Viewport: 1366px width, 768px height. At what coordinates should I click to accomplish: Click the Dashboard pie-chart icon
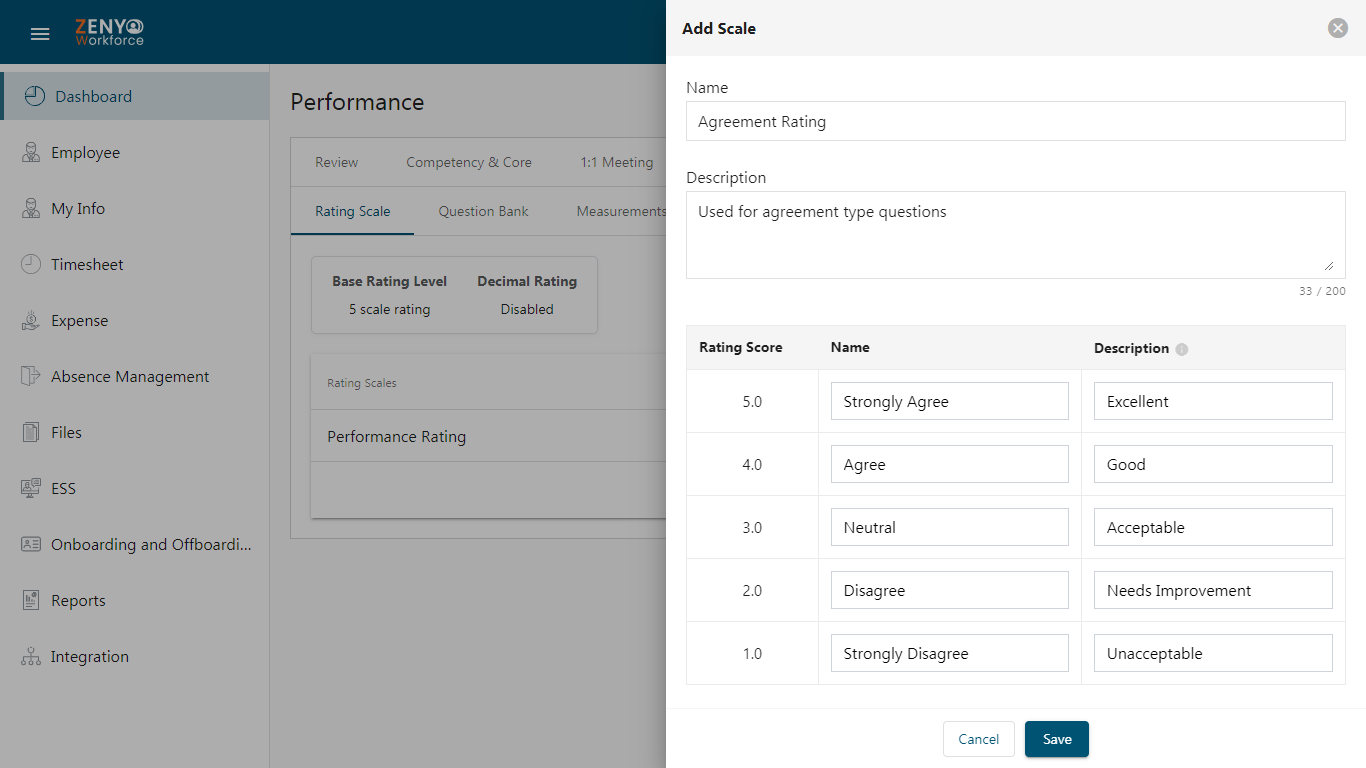(35, 96)
